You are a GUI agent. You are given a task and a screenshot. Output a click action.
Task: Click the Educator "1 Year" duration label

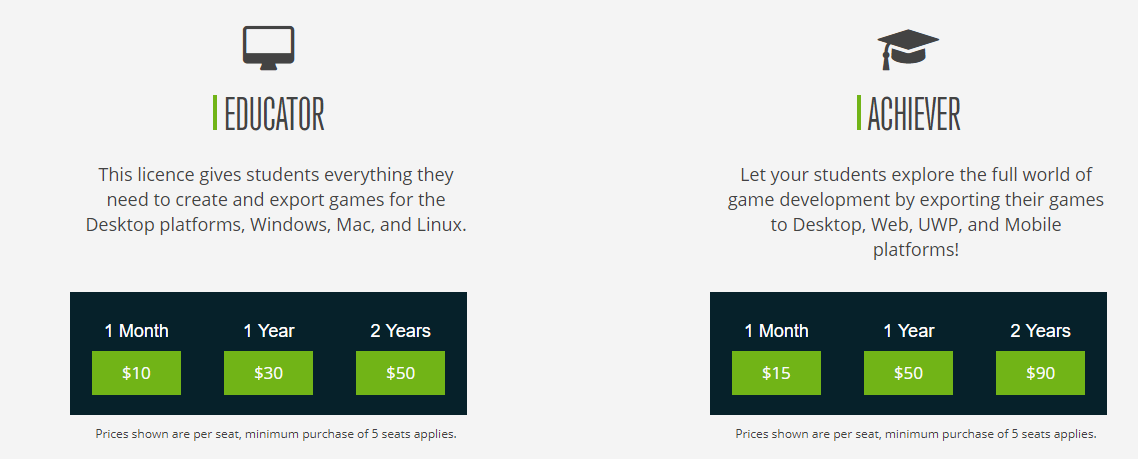click(x=268, y=331)
